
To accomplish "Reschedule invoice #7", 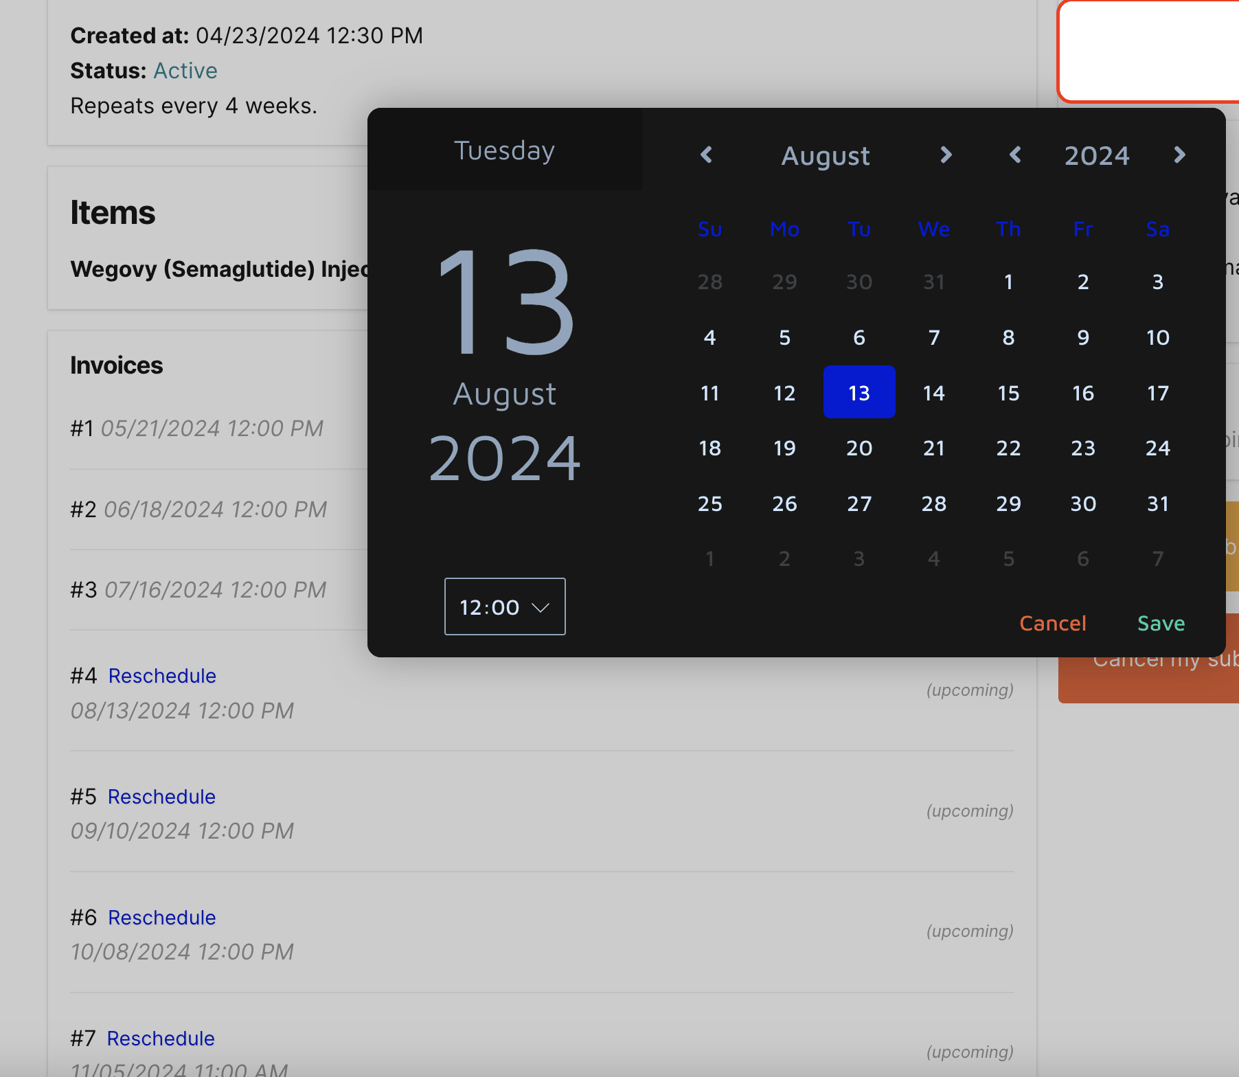I will point(160,1039).
